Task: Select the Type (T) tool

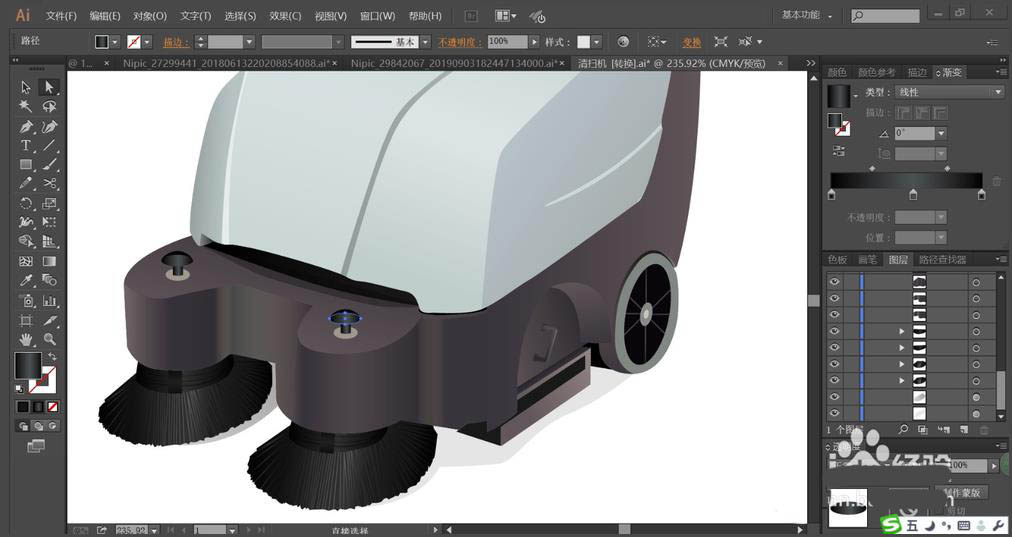Action: click(25, 145)
